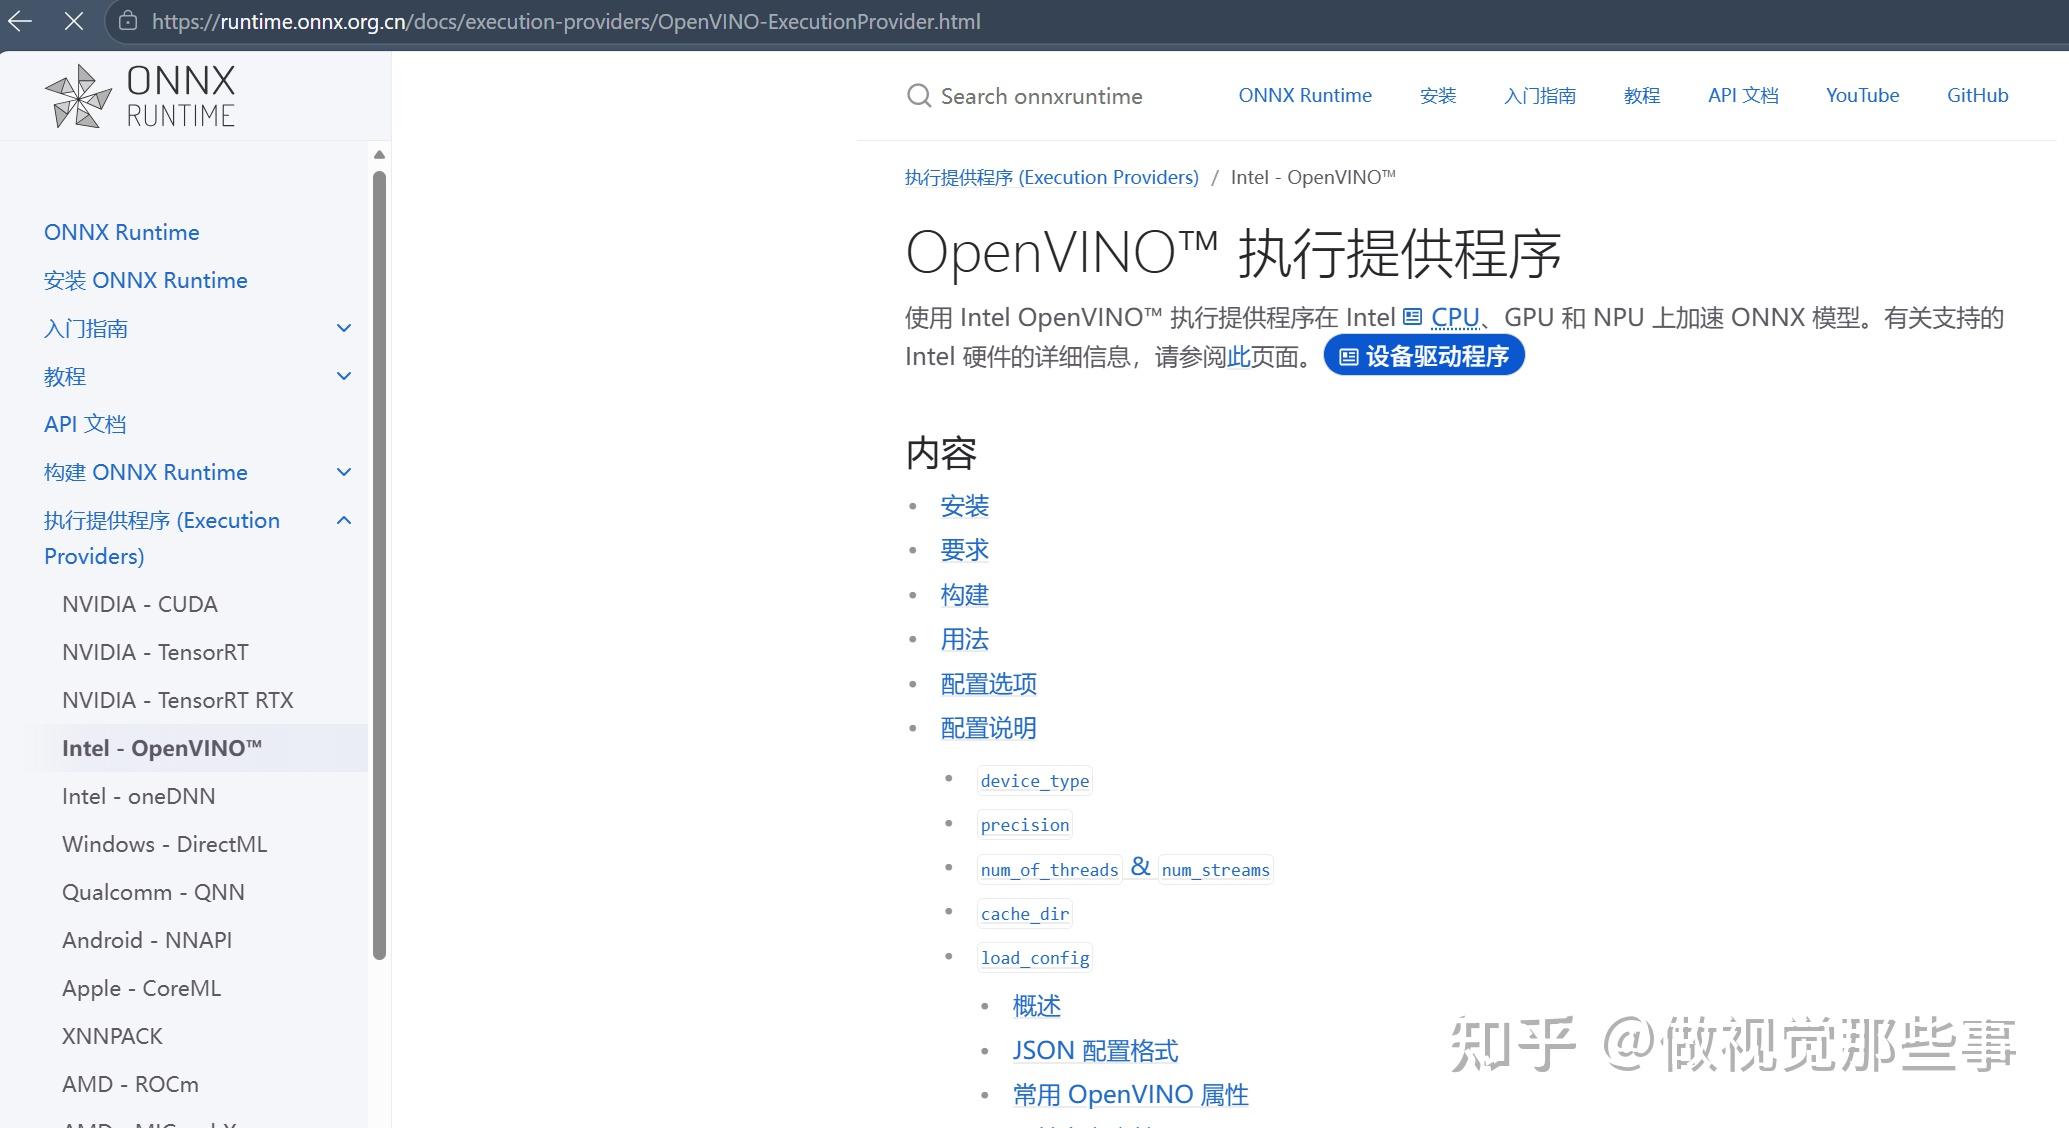Click the search magnifier icon
The width and height of the screenshot is (2069, 1128).
tap(919, 96)
